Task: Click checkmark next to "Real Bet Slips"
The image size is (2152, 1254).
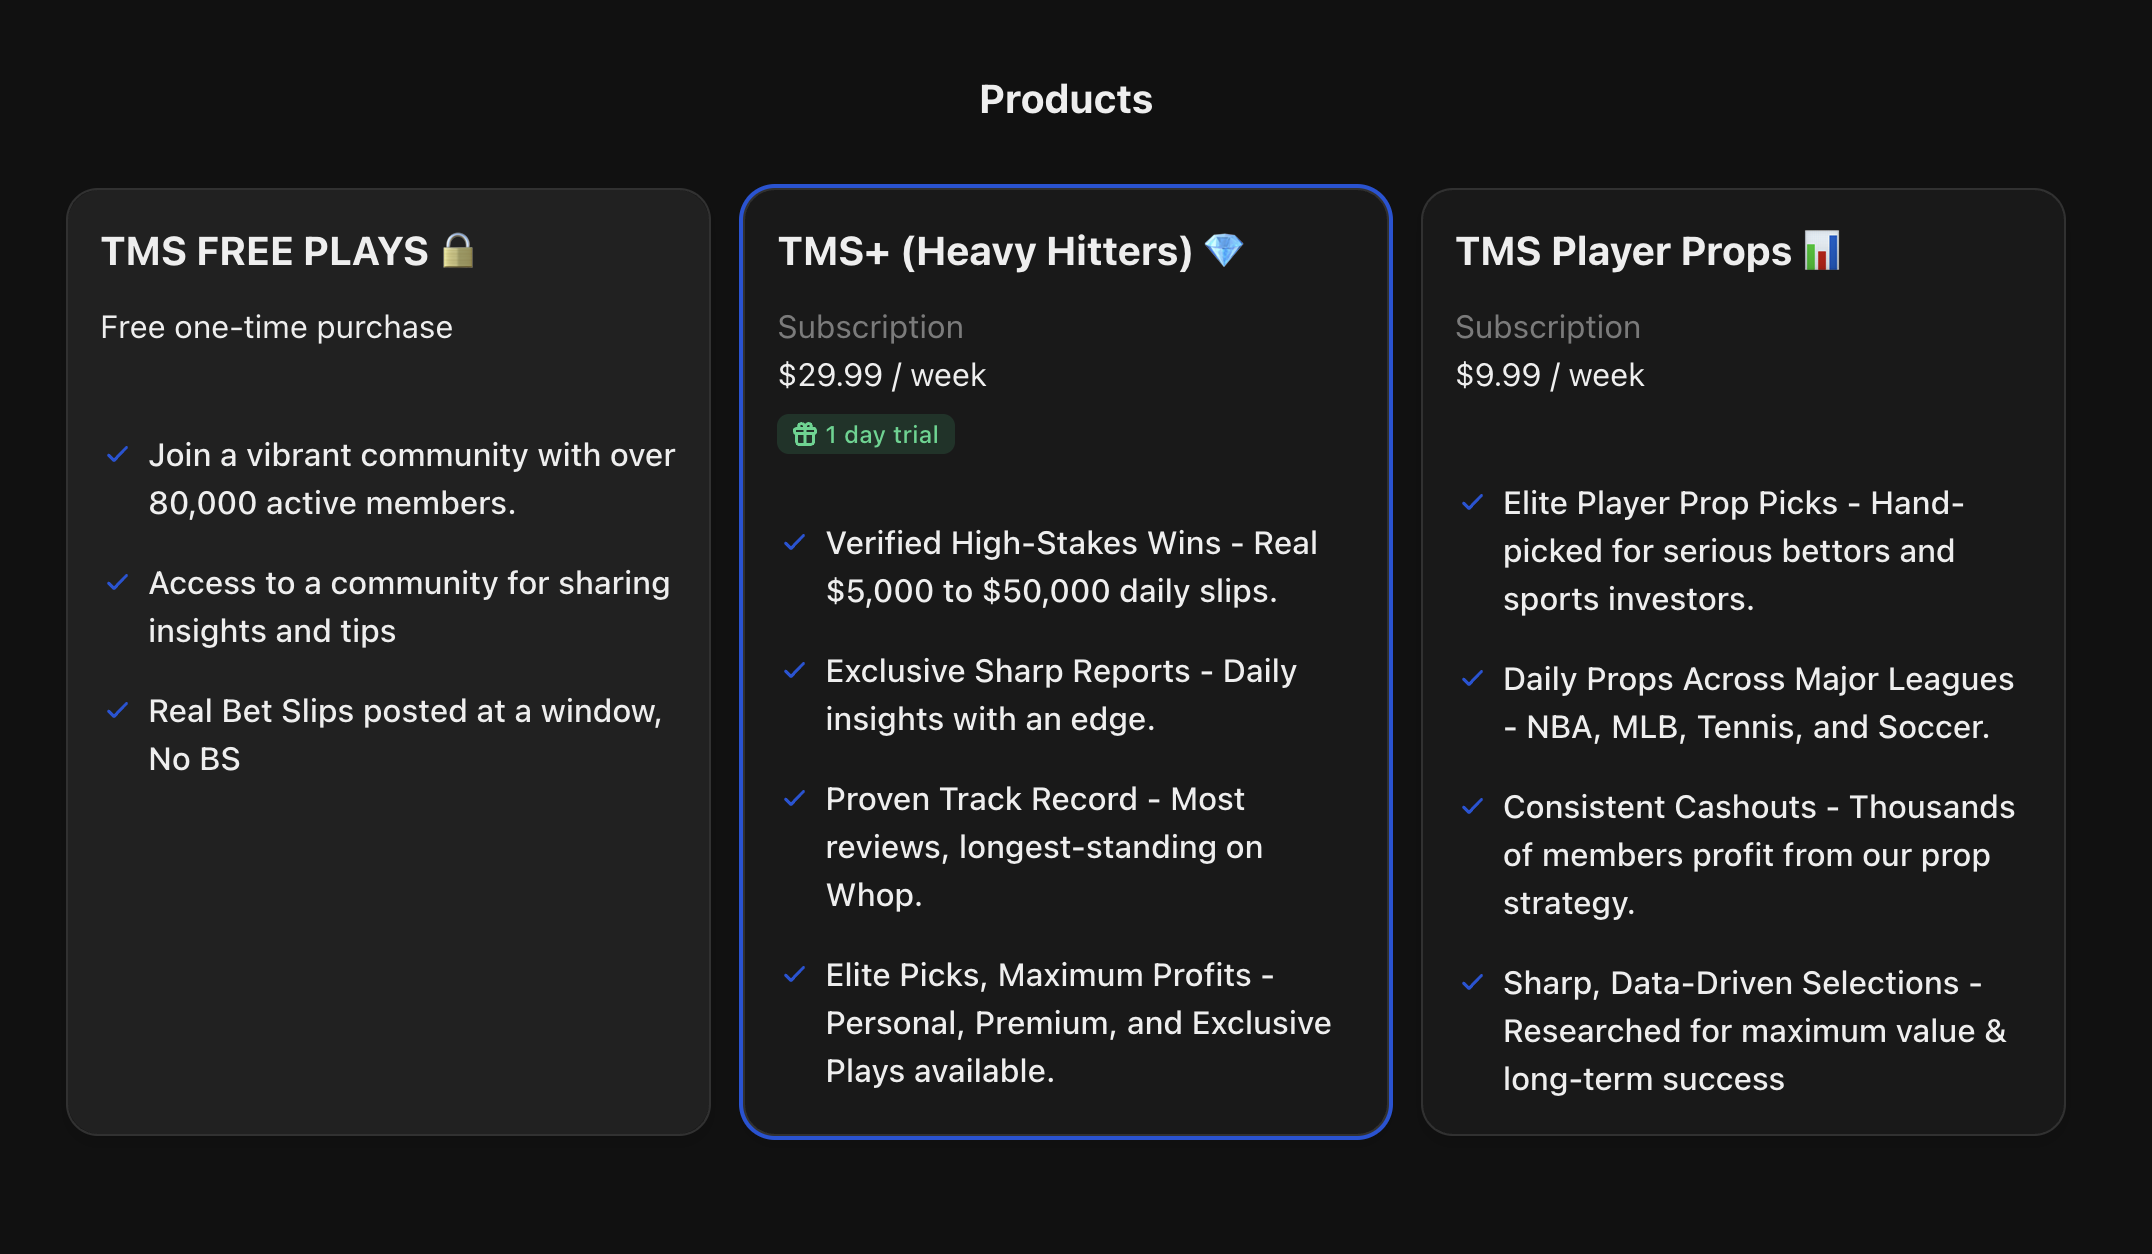Action: point(118,711)
